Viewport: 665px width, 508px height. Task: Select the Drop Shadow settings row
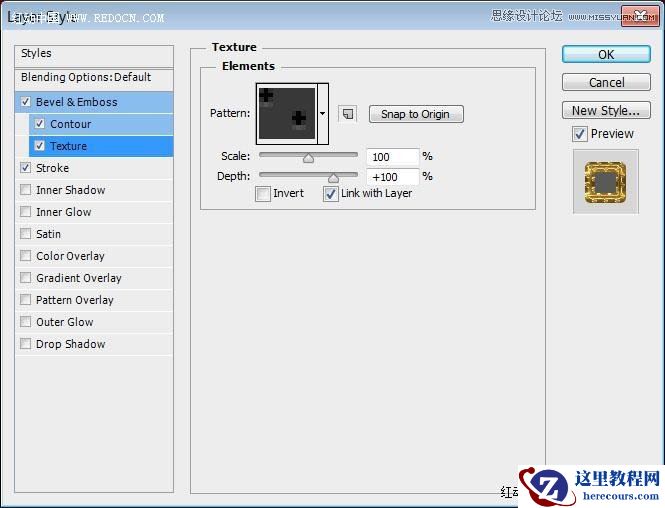point(94,344)
